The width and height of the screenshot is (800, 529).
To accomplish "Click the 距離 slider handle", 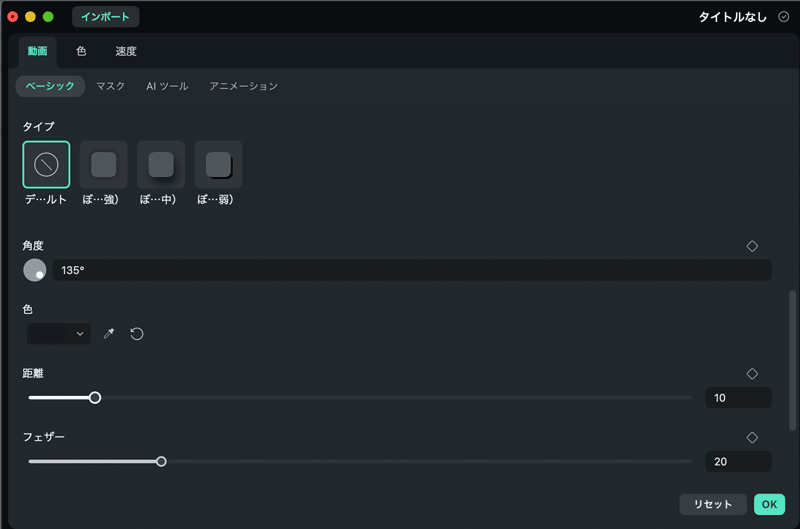I will click(x=95, y=398).
